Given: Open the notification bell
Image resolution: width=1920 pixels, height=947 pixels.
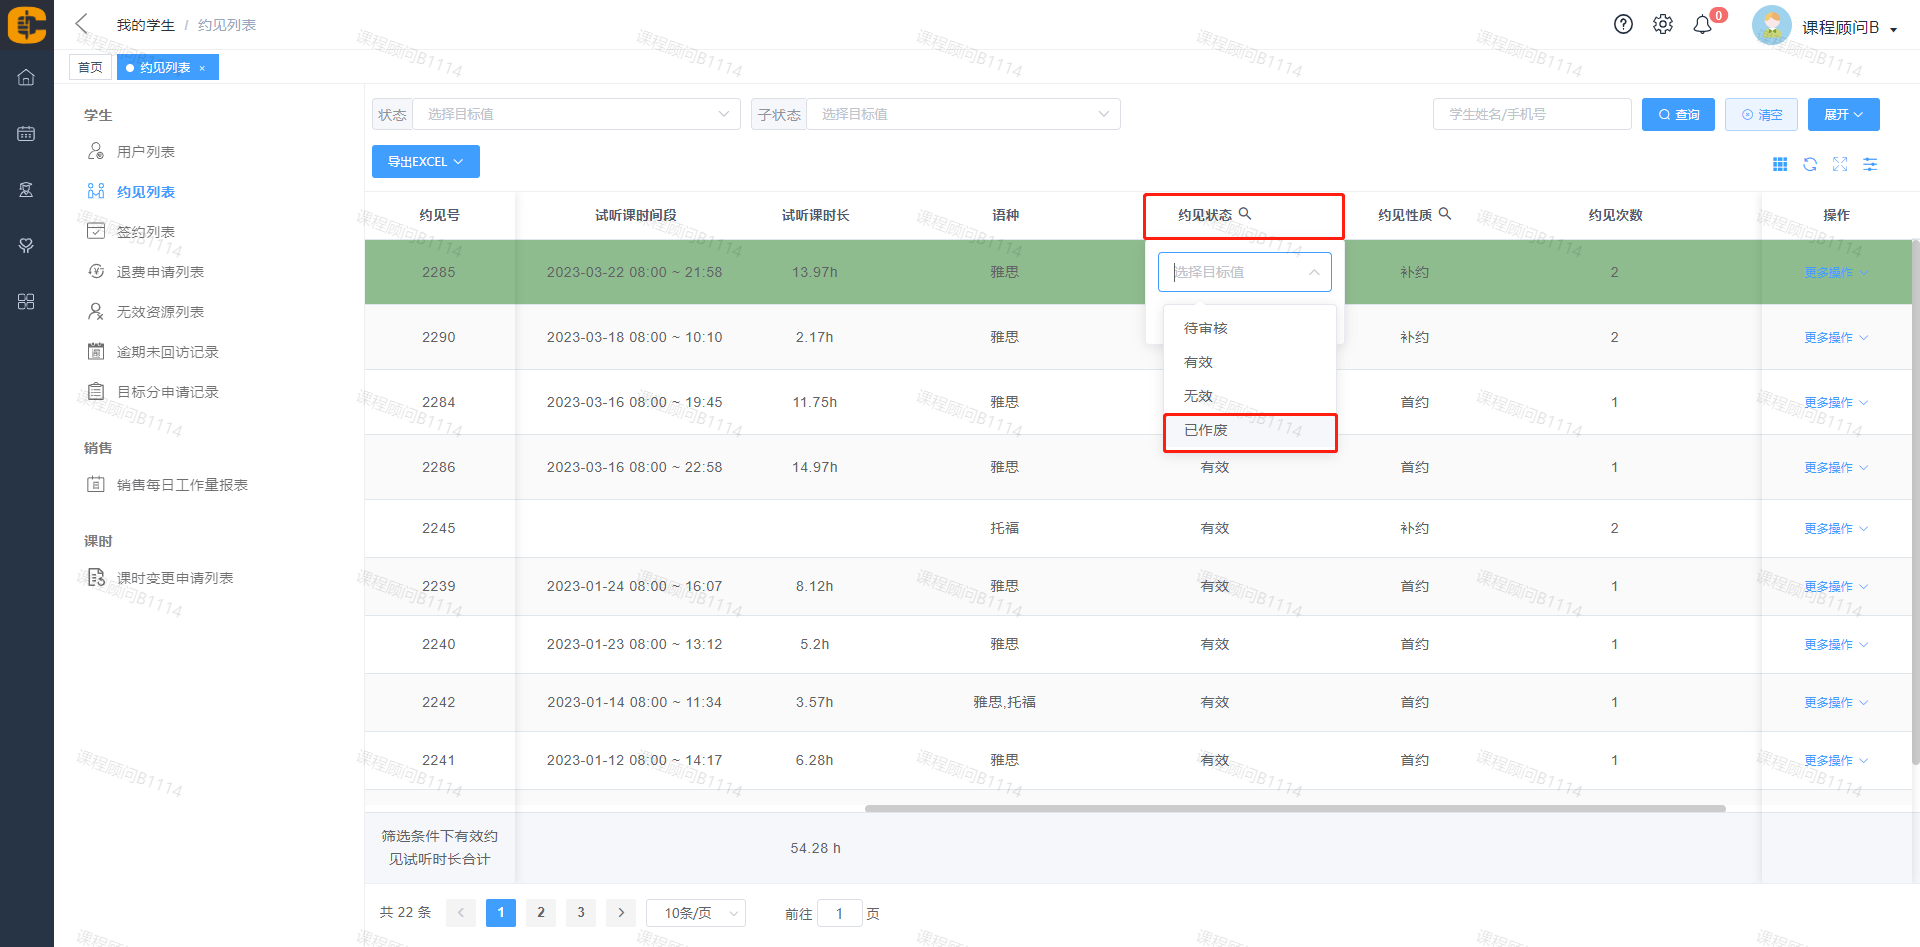Looking at the screenshot, I should 1702,25.
